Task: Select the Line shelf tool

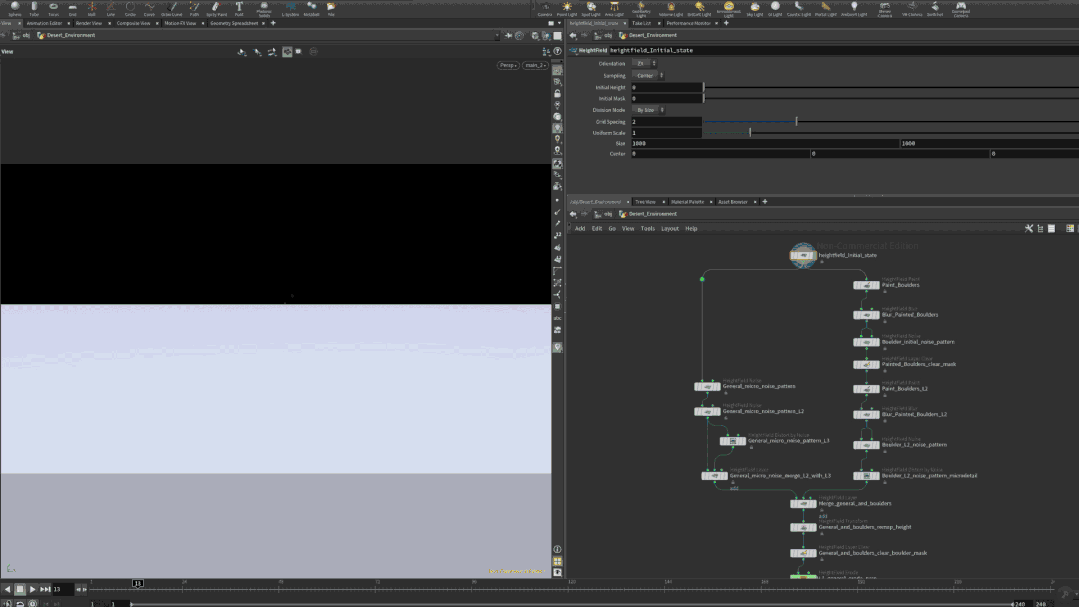Action: pos(111,8)
